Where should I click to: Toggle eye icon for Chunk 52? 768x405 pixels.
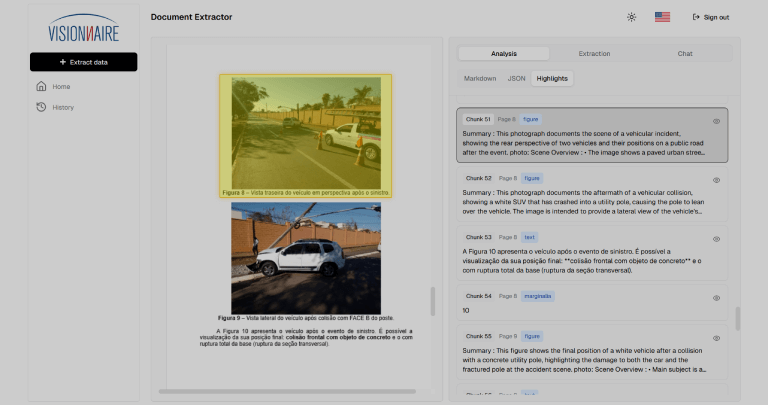[717, 180]
